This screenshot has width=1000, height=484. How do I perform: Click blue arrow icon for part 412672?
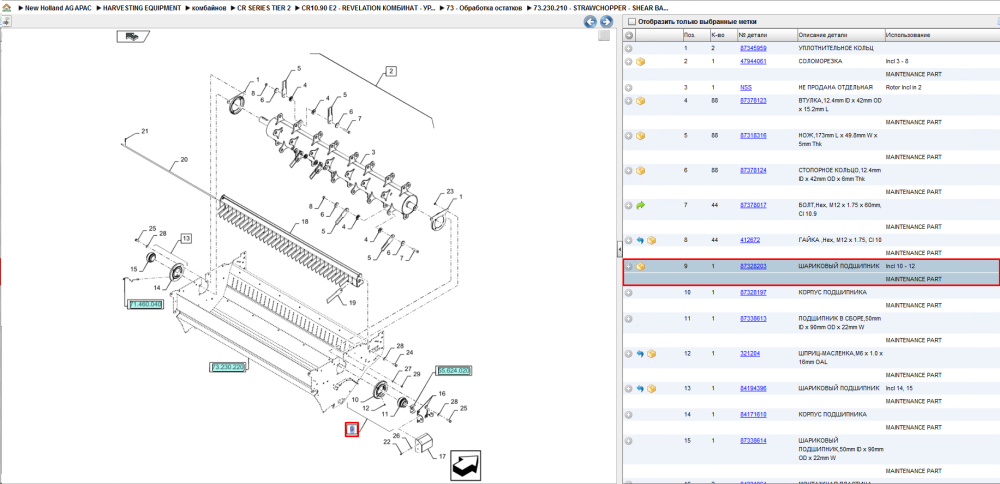640,240
